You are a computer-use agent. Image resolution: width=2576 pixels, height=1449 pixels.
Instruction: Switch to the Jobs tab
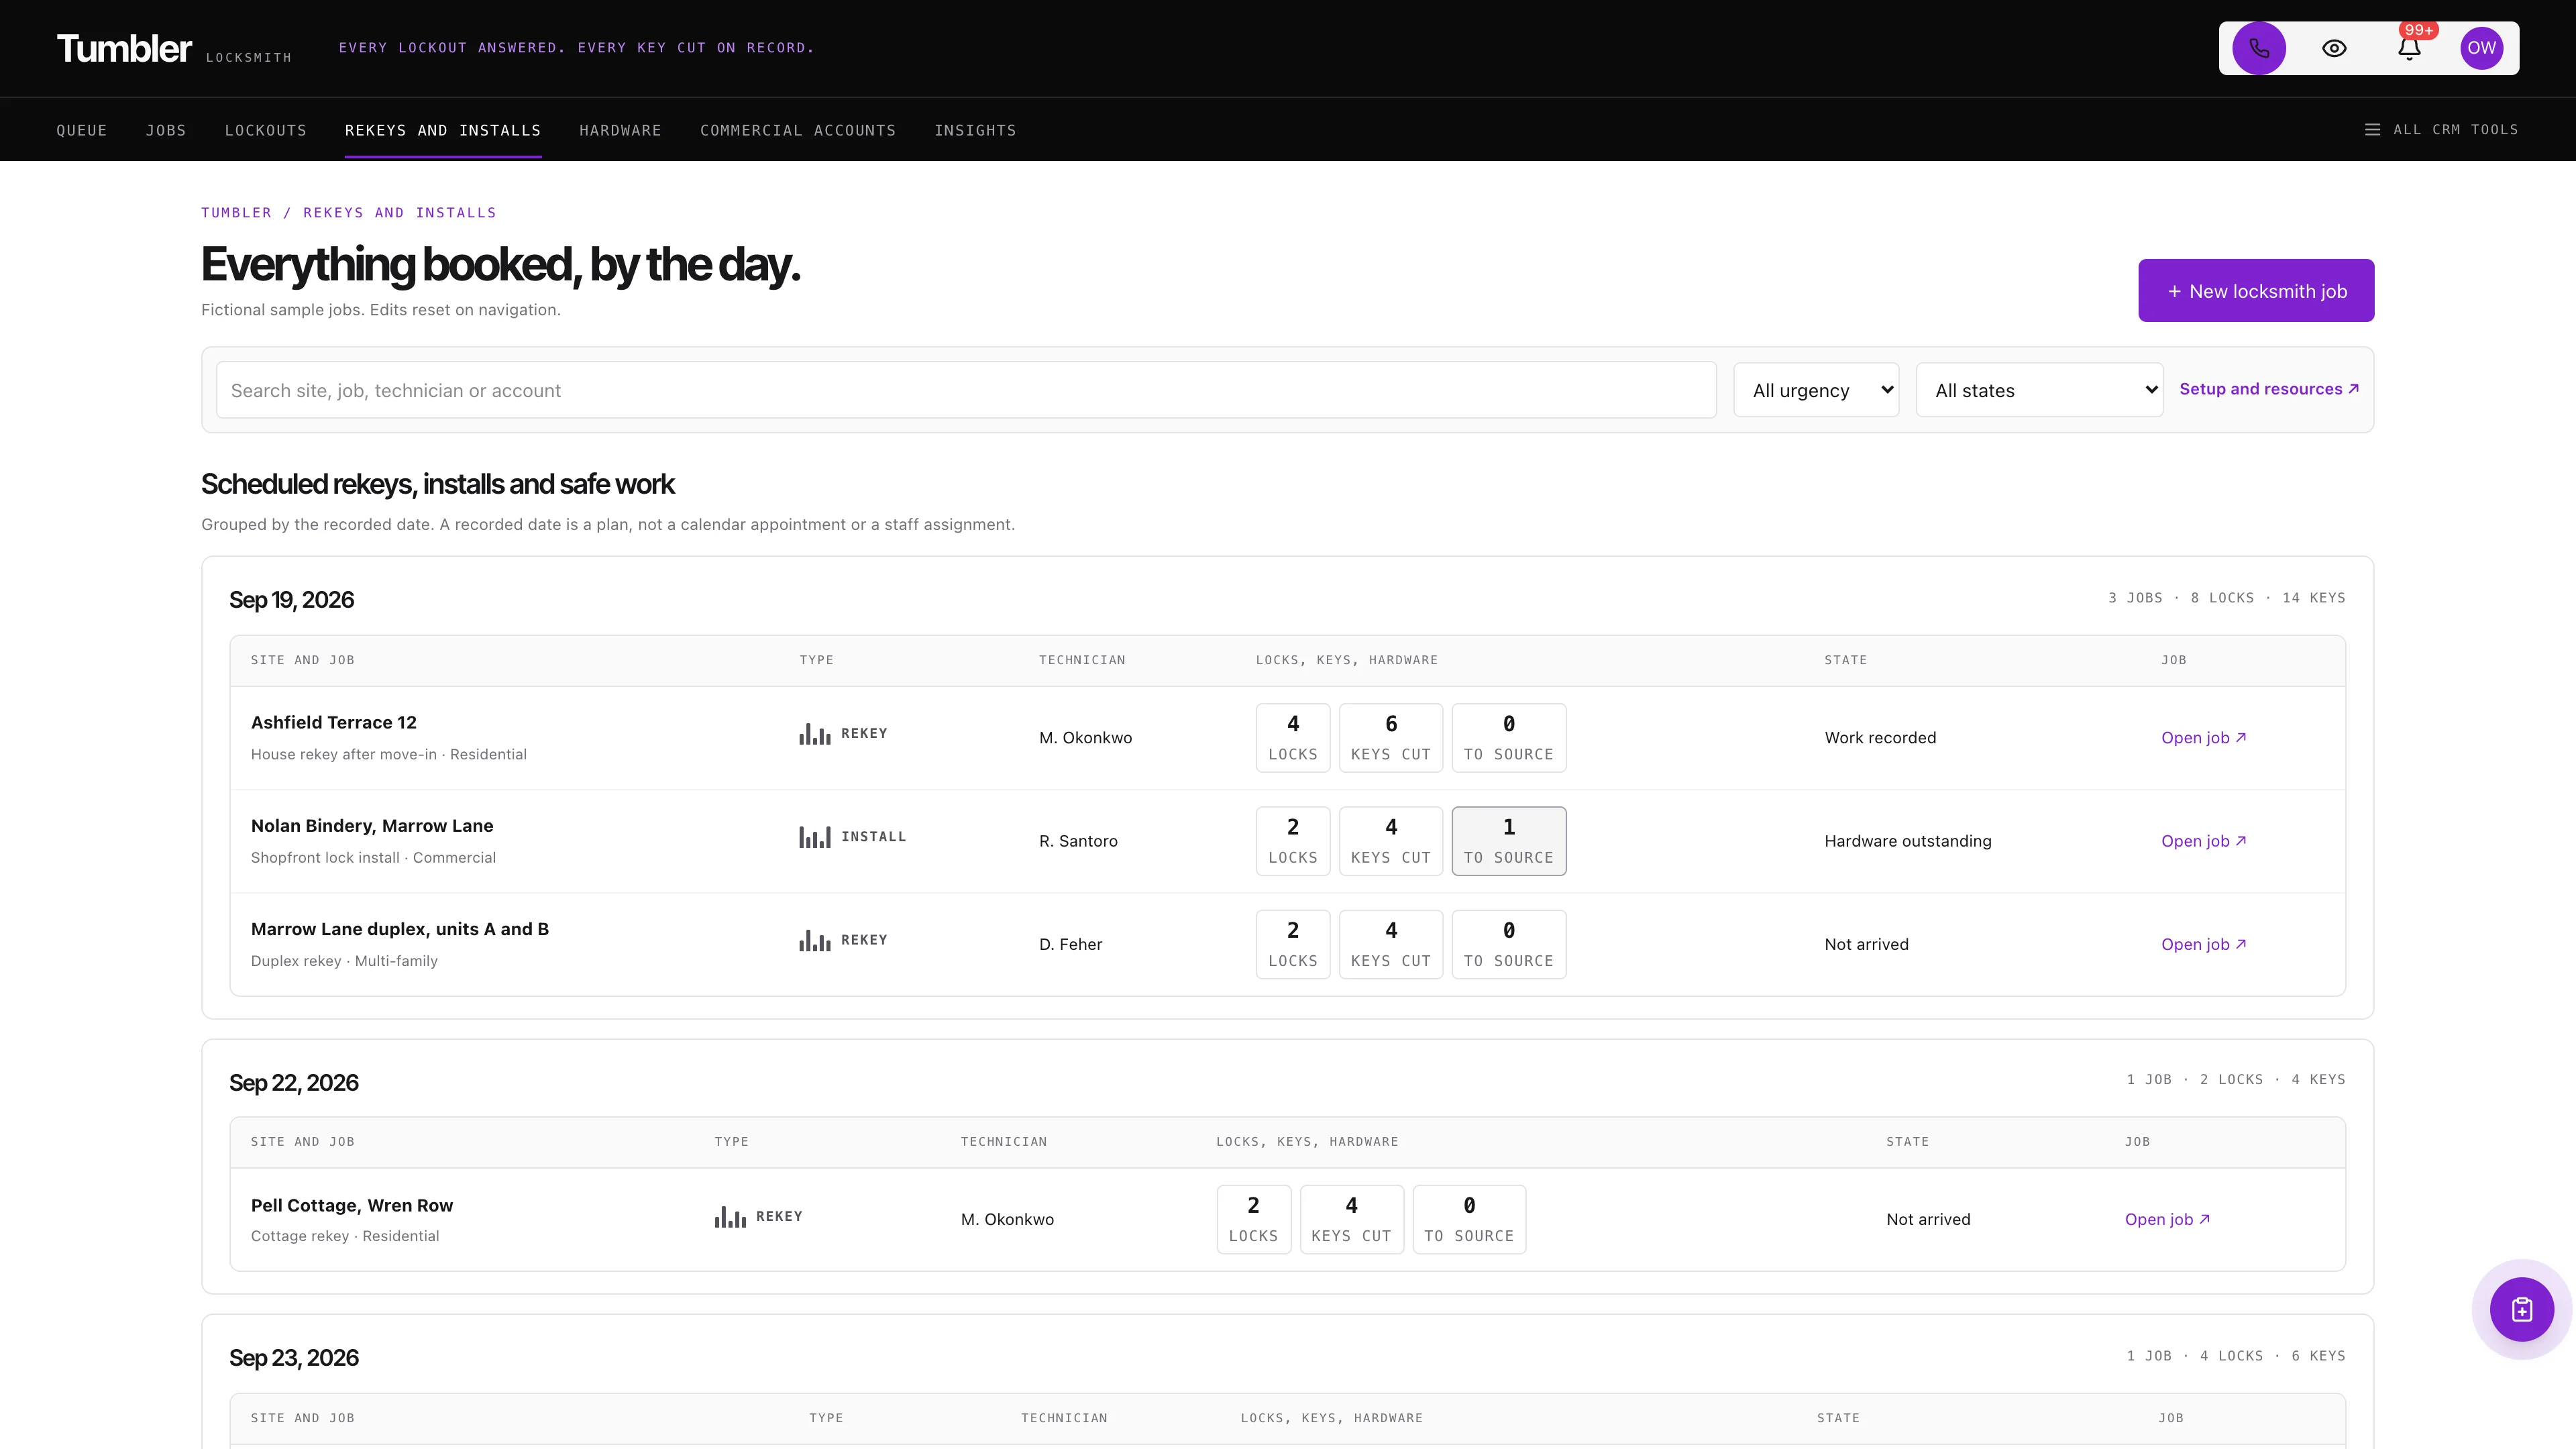click(x=166, y=130)
